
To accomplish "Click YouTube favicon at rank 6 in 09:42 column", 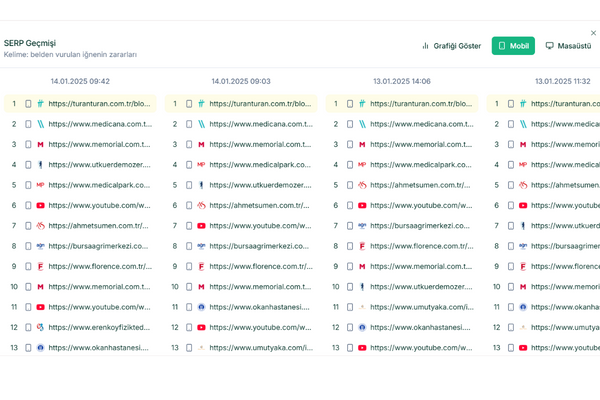I will point(40,206).
